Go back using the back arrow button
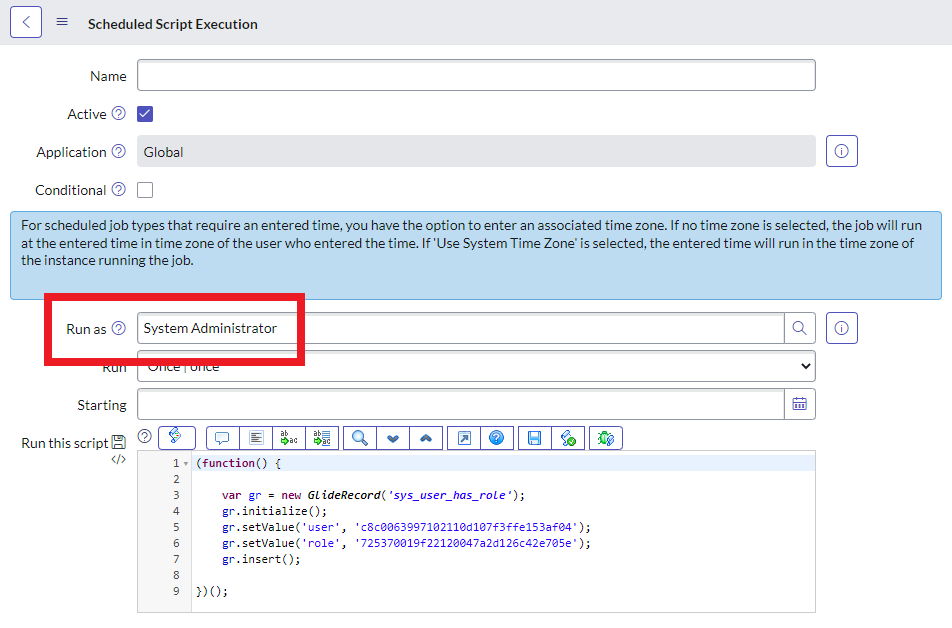Viewport: 952px width, 628px height. pos(26,22)
